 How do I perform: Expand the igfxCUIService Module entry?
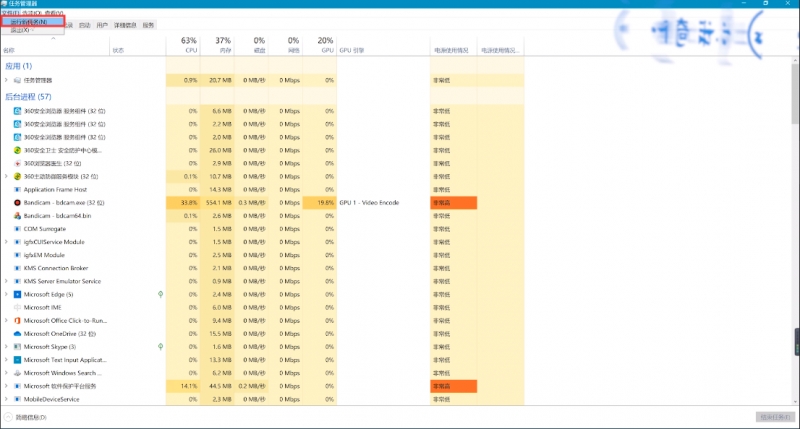pyautogui.click(x=6, y=242)
